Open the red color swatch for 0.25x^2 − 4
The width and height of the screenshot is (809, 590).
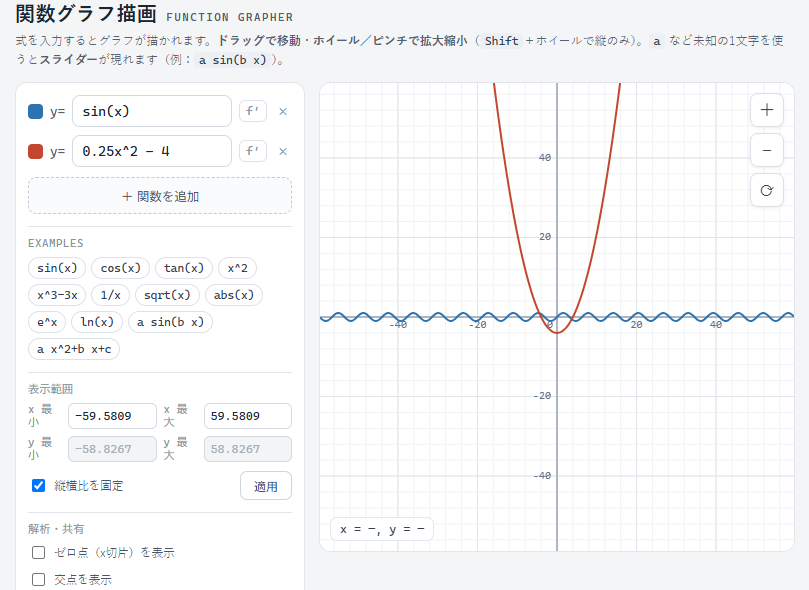pos(36,152)
